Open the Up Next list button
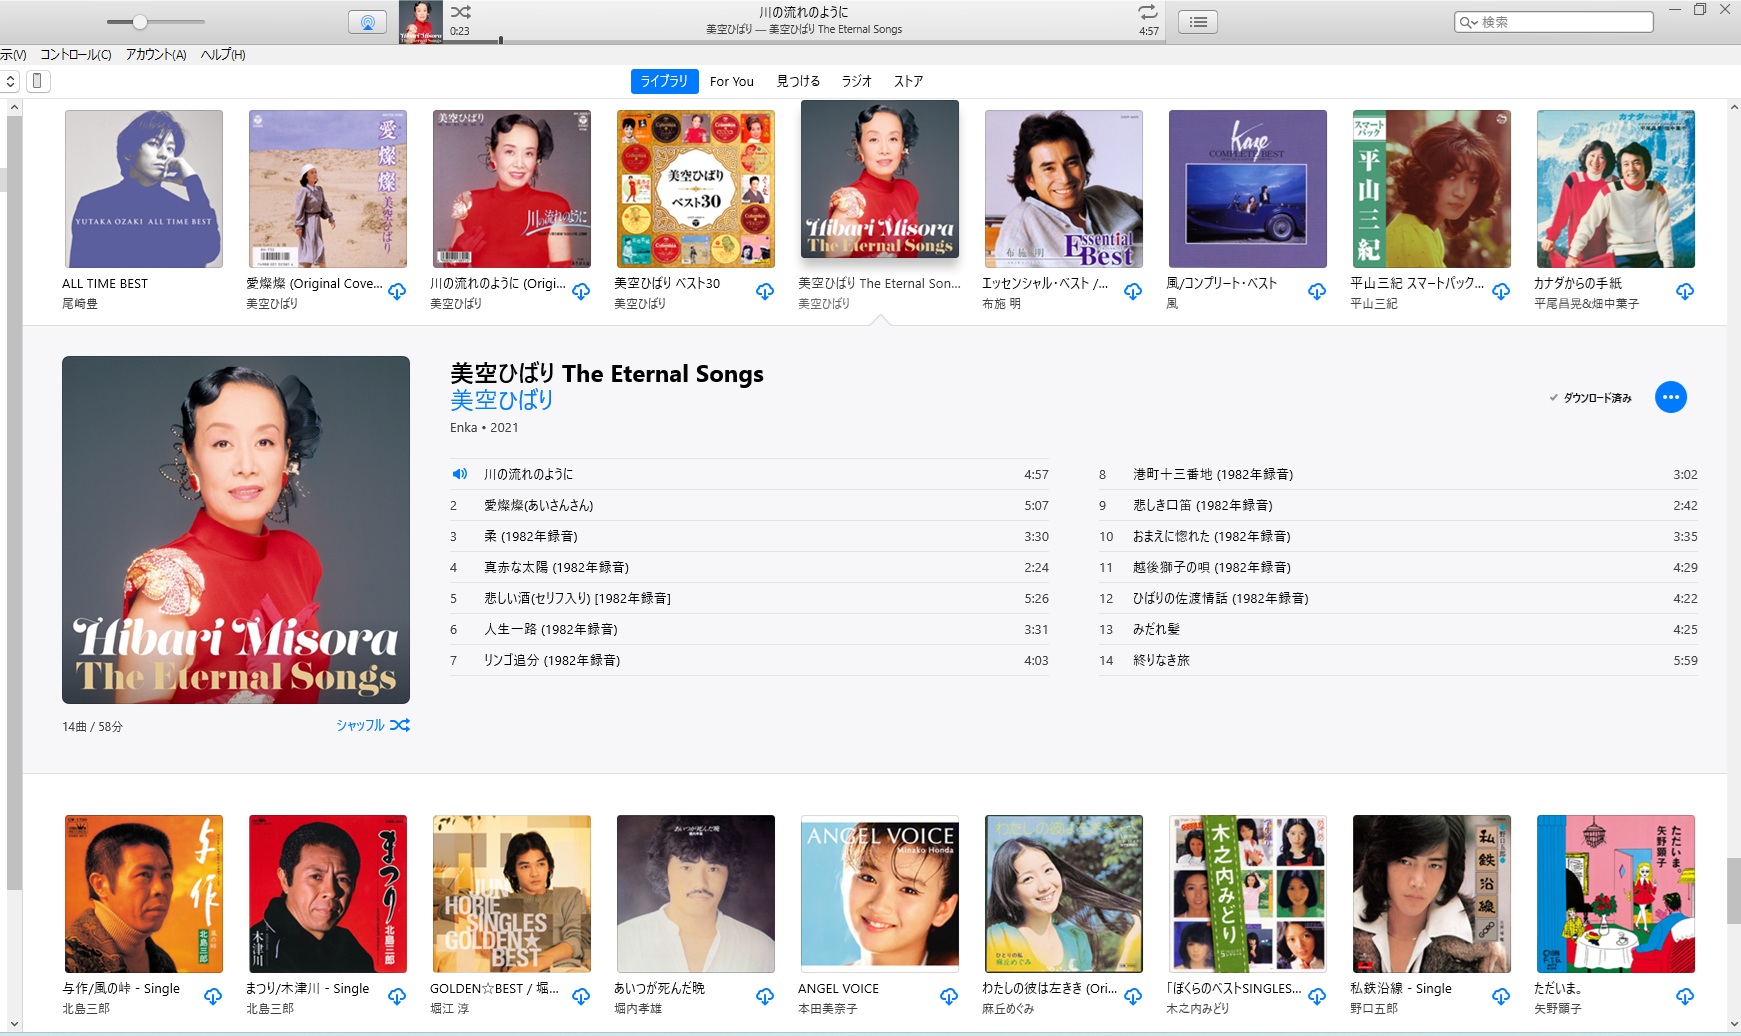Image resolution: width=1741 pixels, height=1036 pixels. tap(1198, 22)
